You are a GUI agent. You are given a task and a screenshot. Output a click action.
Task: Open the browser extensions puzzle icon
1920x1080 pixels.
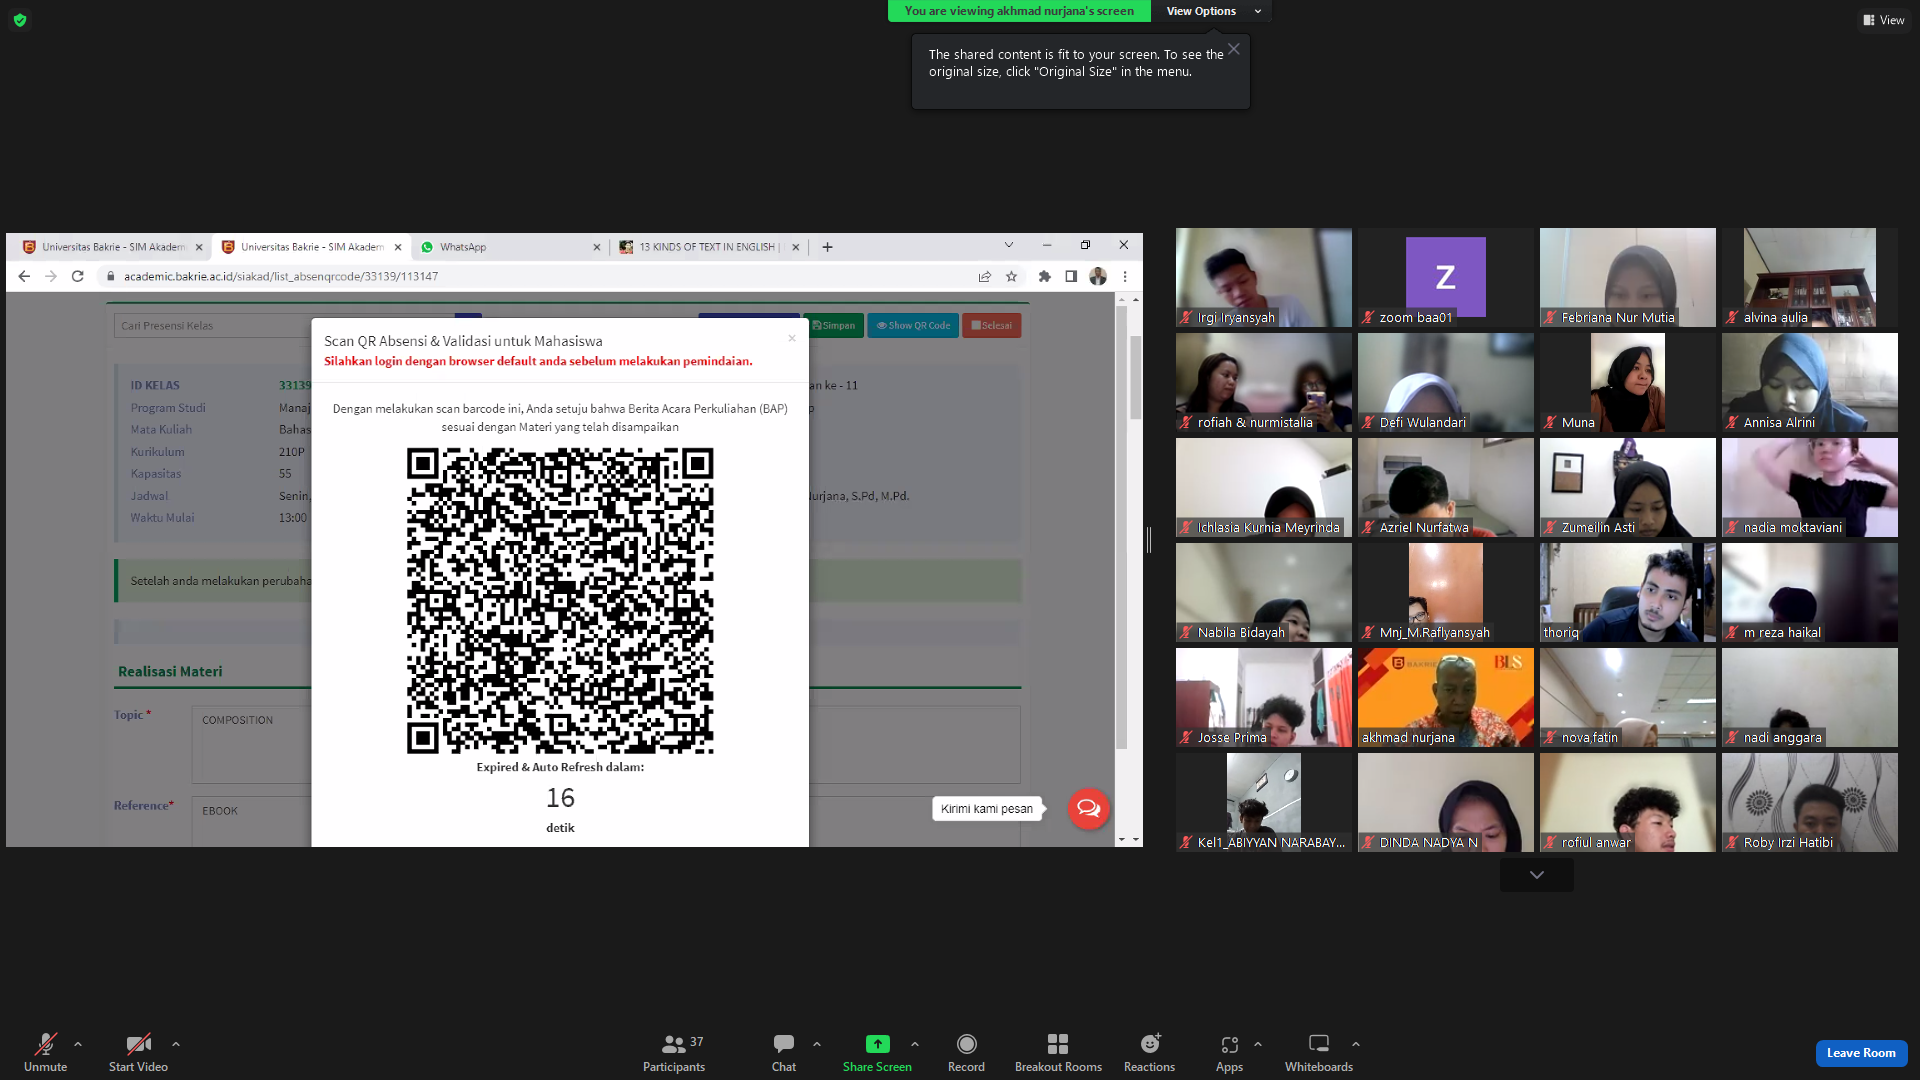pyautogui.click(x=1045, y=276)
